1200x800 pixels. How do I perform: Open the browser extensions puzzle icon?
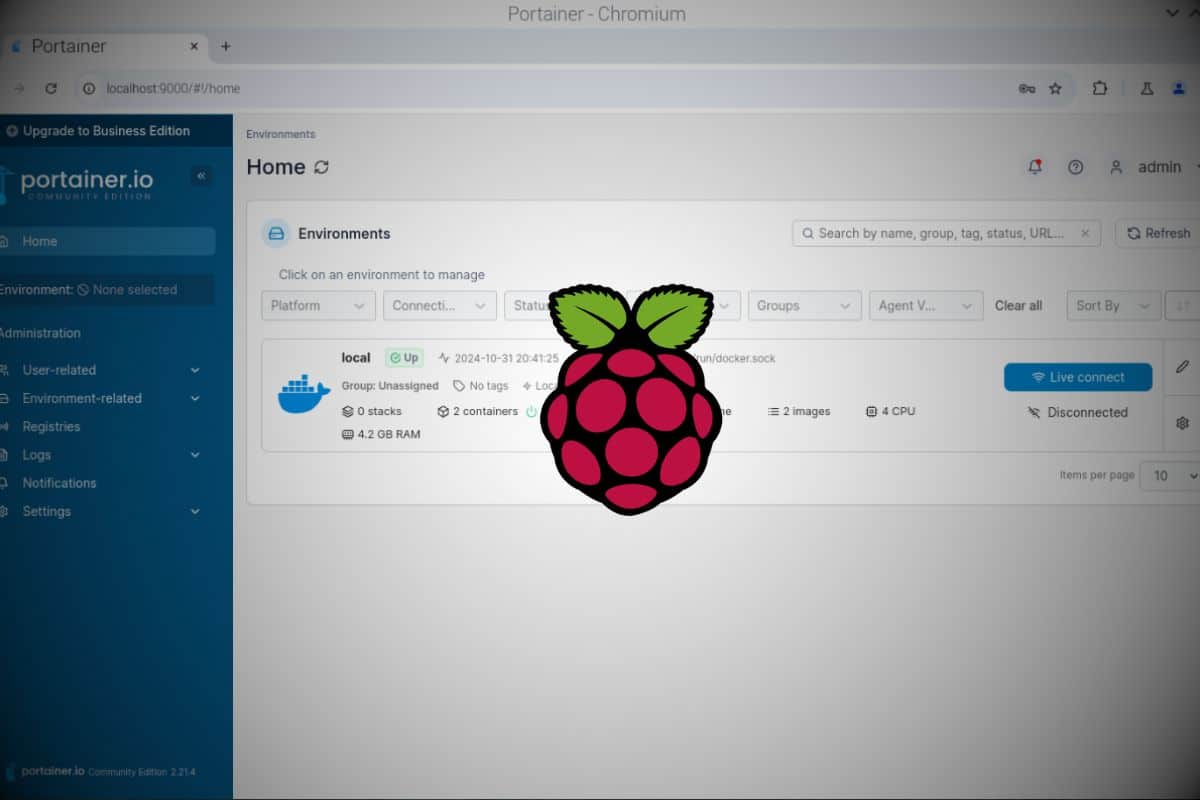(x=1100, y=88)
